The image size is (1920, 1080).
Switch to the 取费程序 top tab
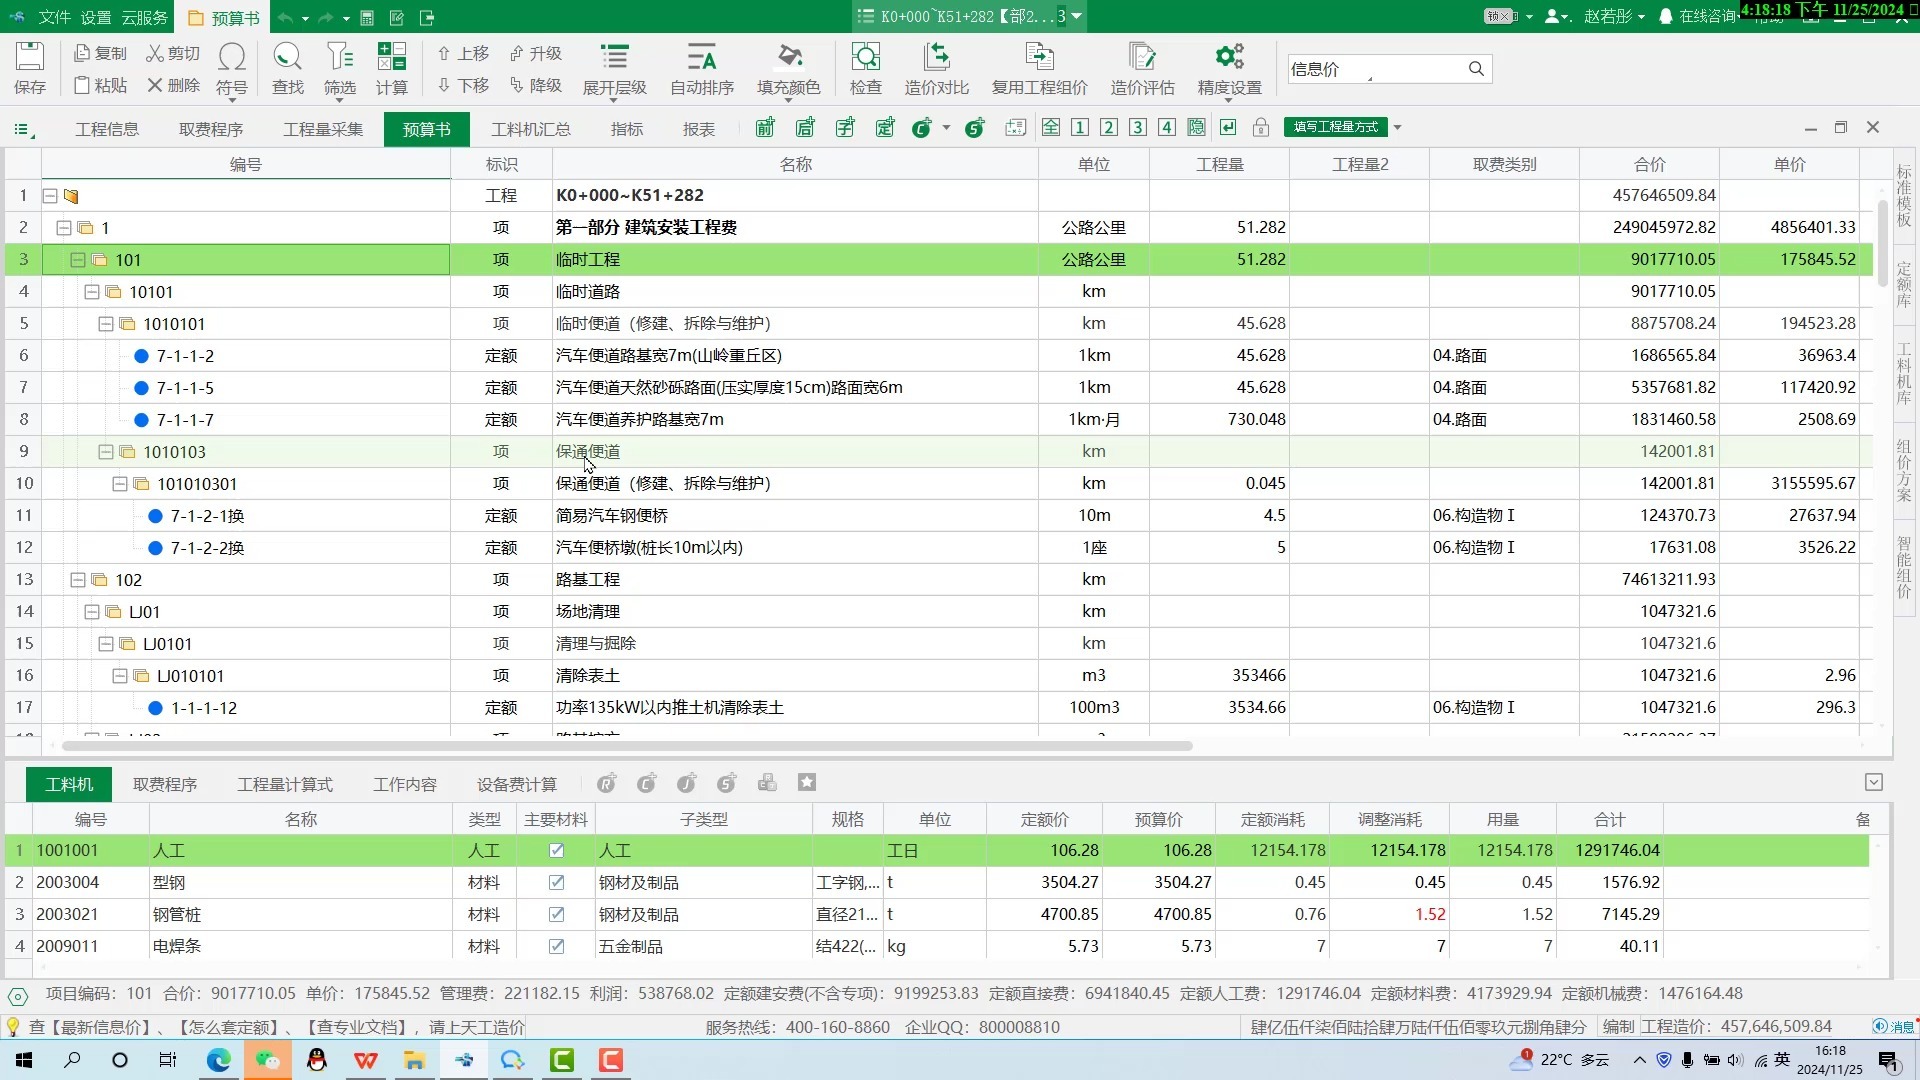(x=211, y=129)
